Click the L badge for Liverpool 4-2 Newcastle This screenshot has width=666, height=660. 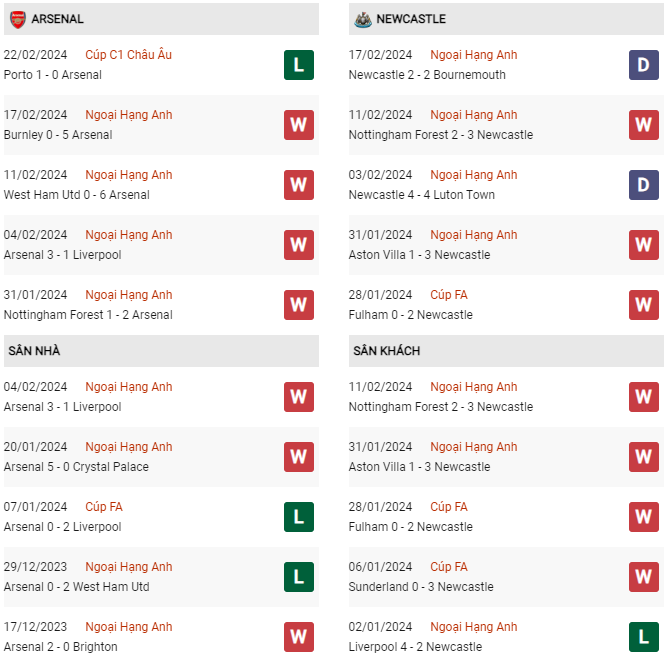(x=643, y=637)
